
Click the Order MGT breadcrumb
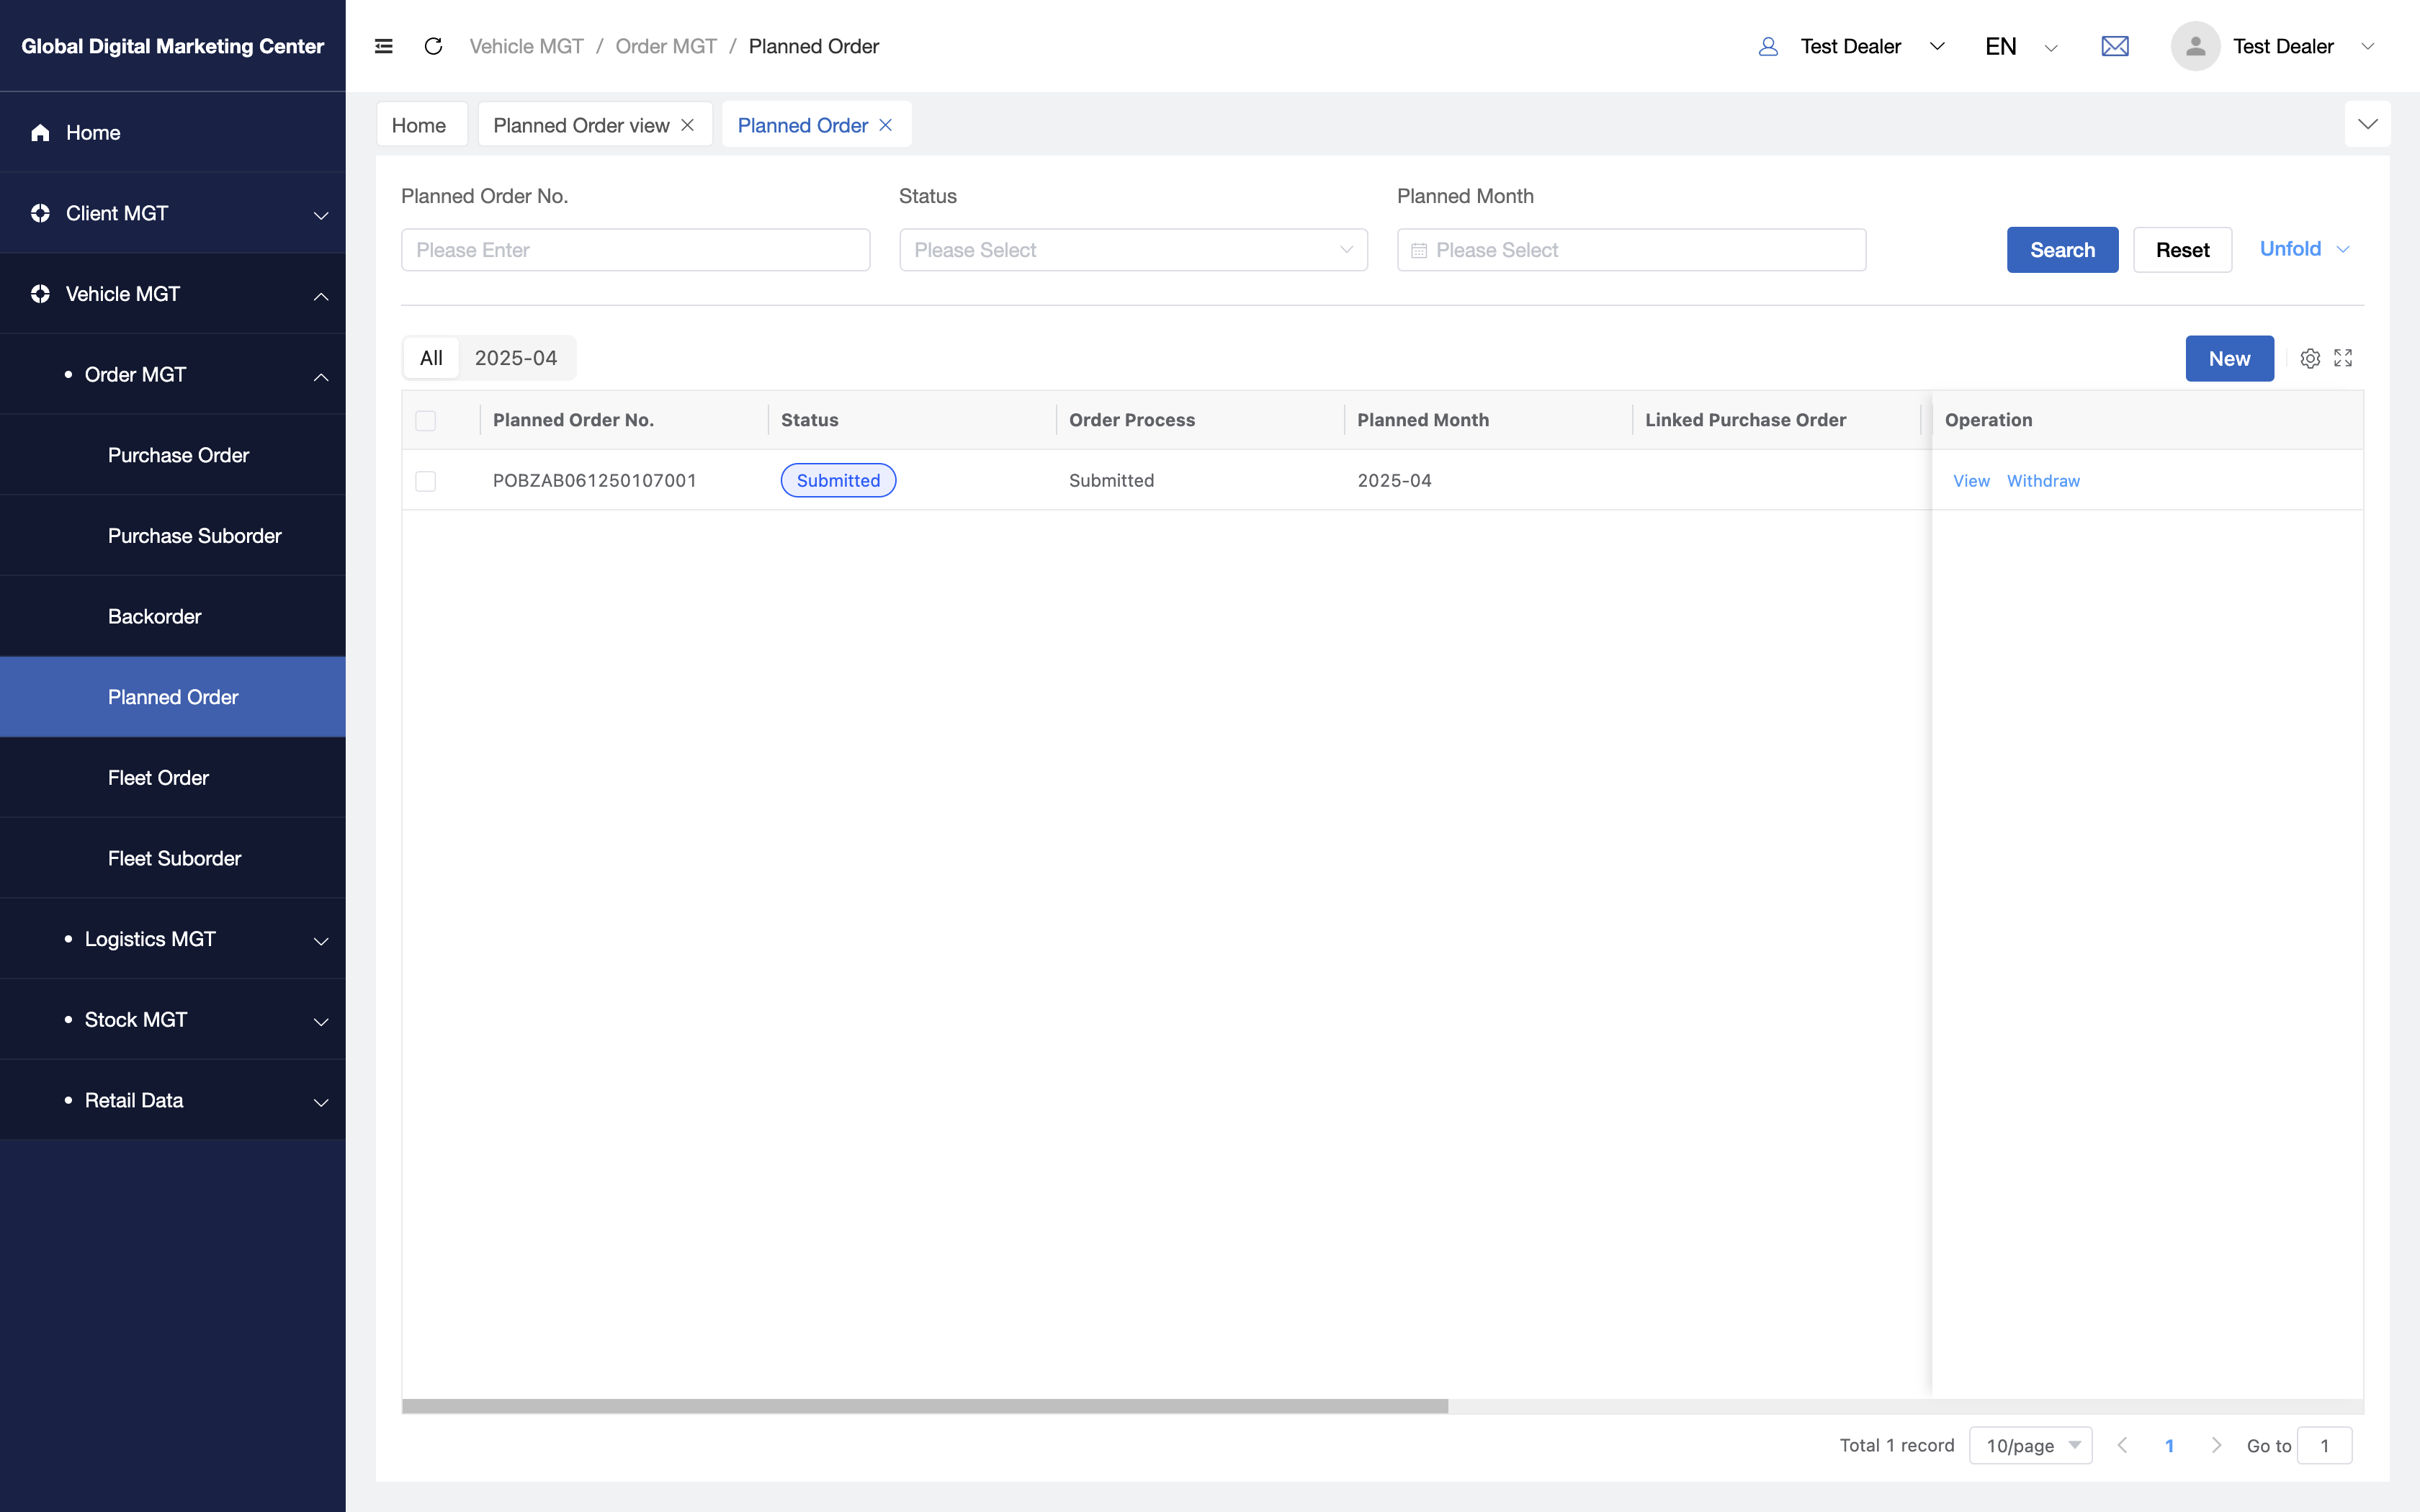(666, 46)
